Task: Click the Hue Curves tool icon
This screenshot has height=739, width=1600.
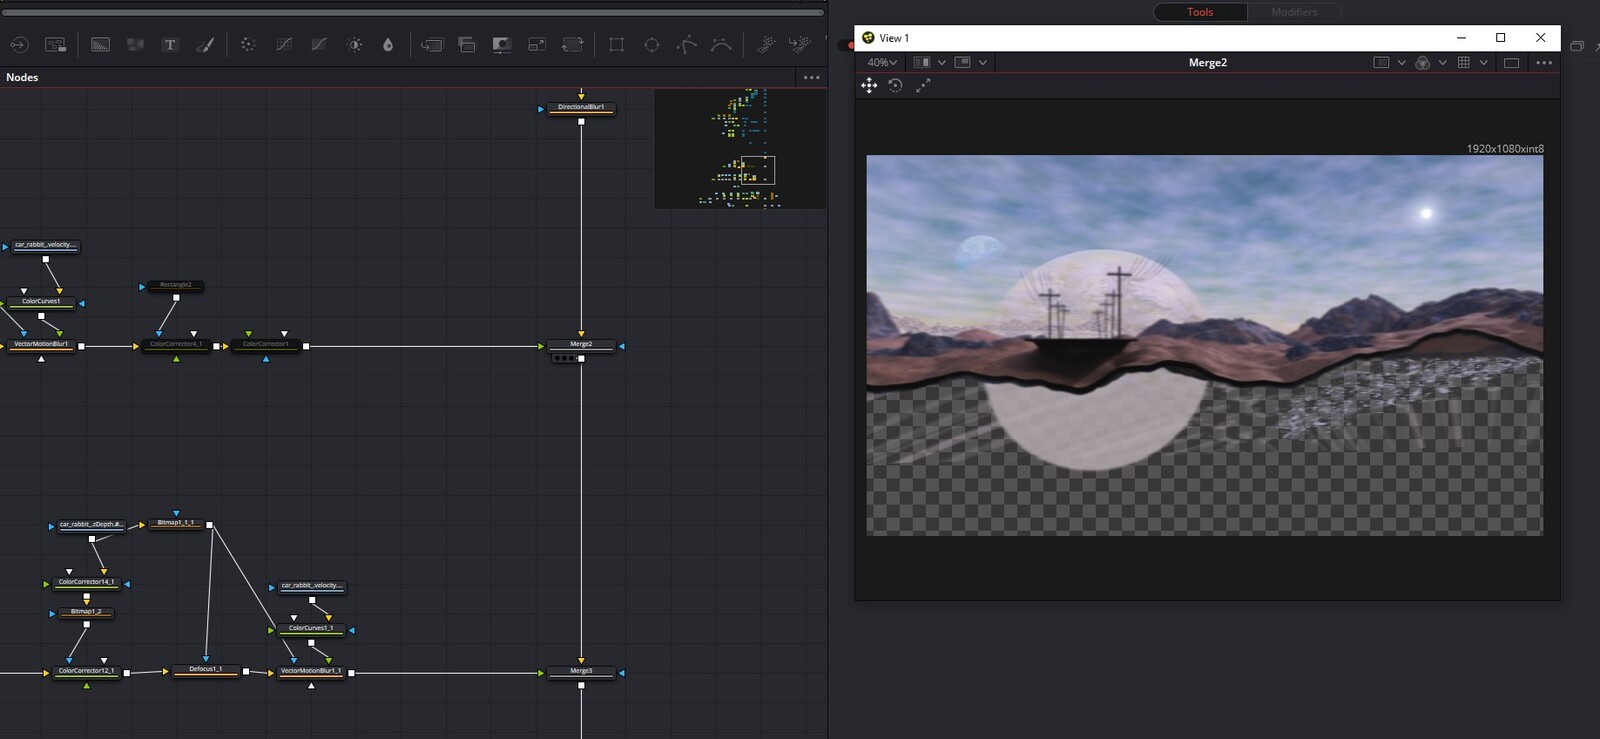Action: pos(319,45)
